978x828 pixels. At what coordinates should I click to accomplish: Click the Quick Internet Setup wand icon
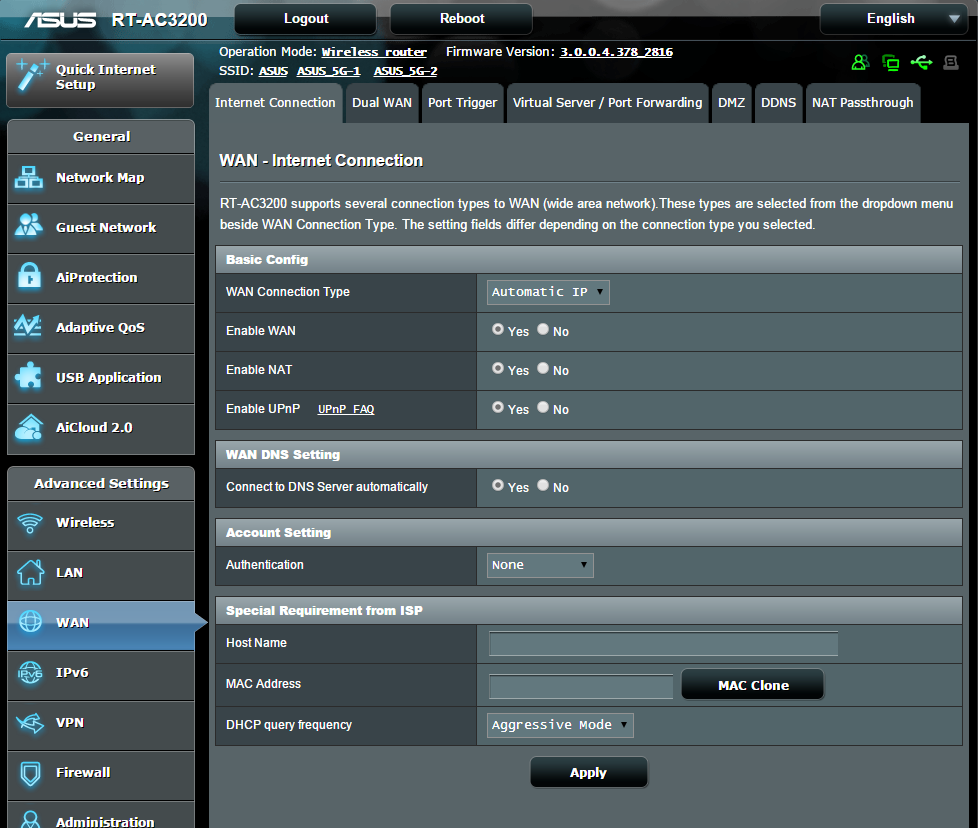coord(31,76)
